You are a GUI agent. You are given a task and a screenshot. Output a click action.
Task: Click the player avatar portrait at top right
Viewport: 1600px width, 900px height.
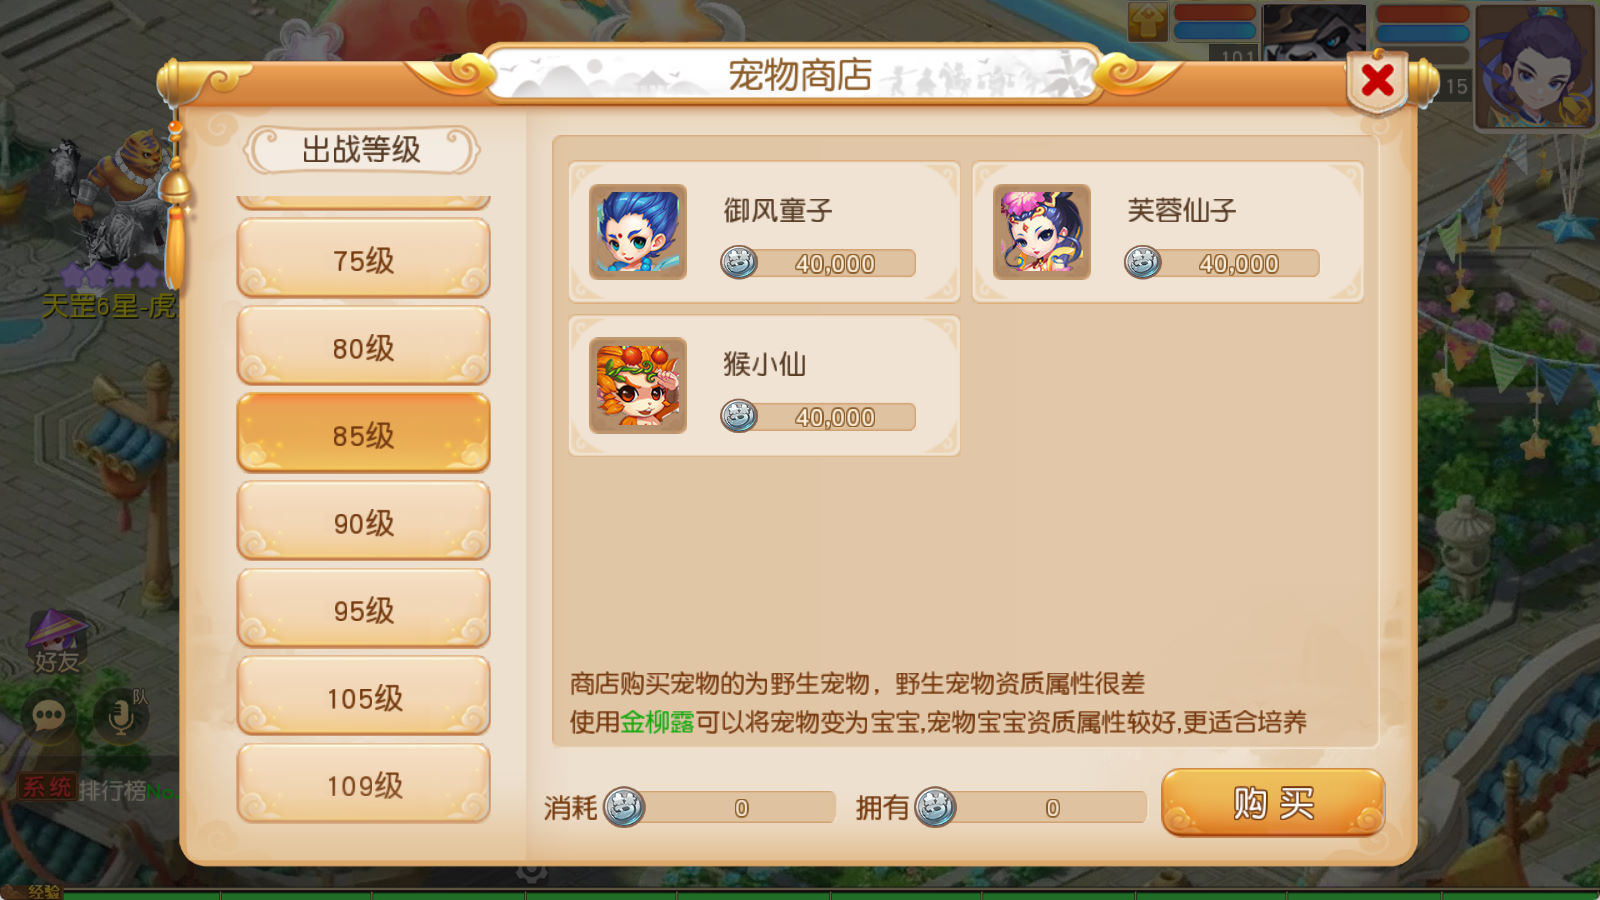tap(1534, 66)
